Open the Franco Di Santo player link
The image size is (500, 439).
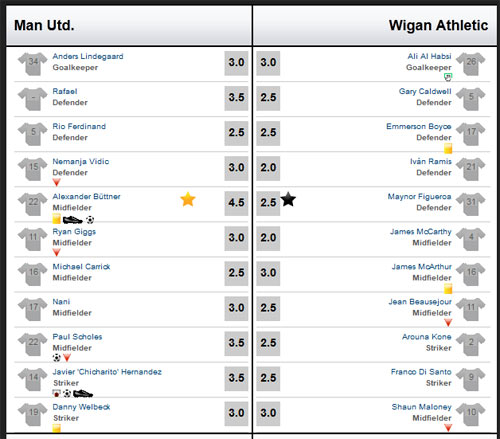point(421,372)
